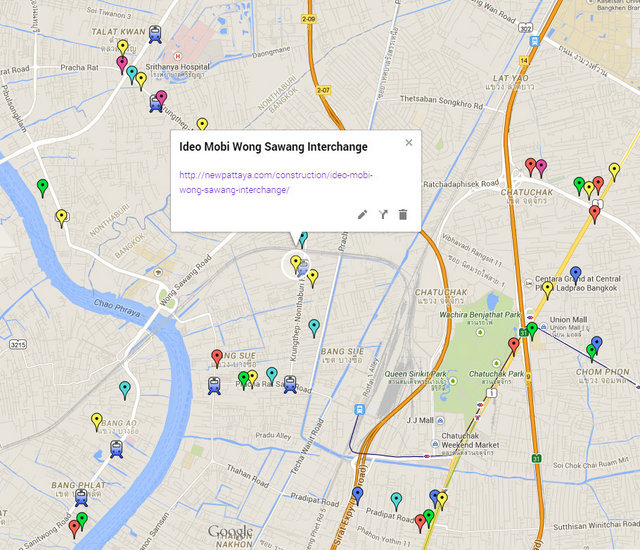
Task: Click the Google logo on the map
Action: (231, 533)
